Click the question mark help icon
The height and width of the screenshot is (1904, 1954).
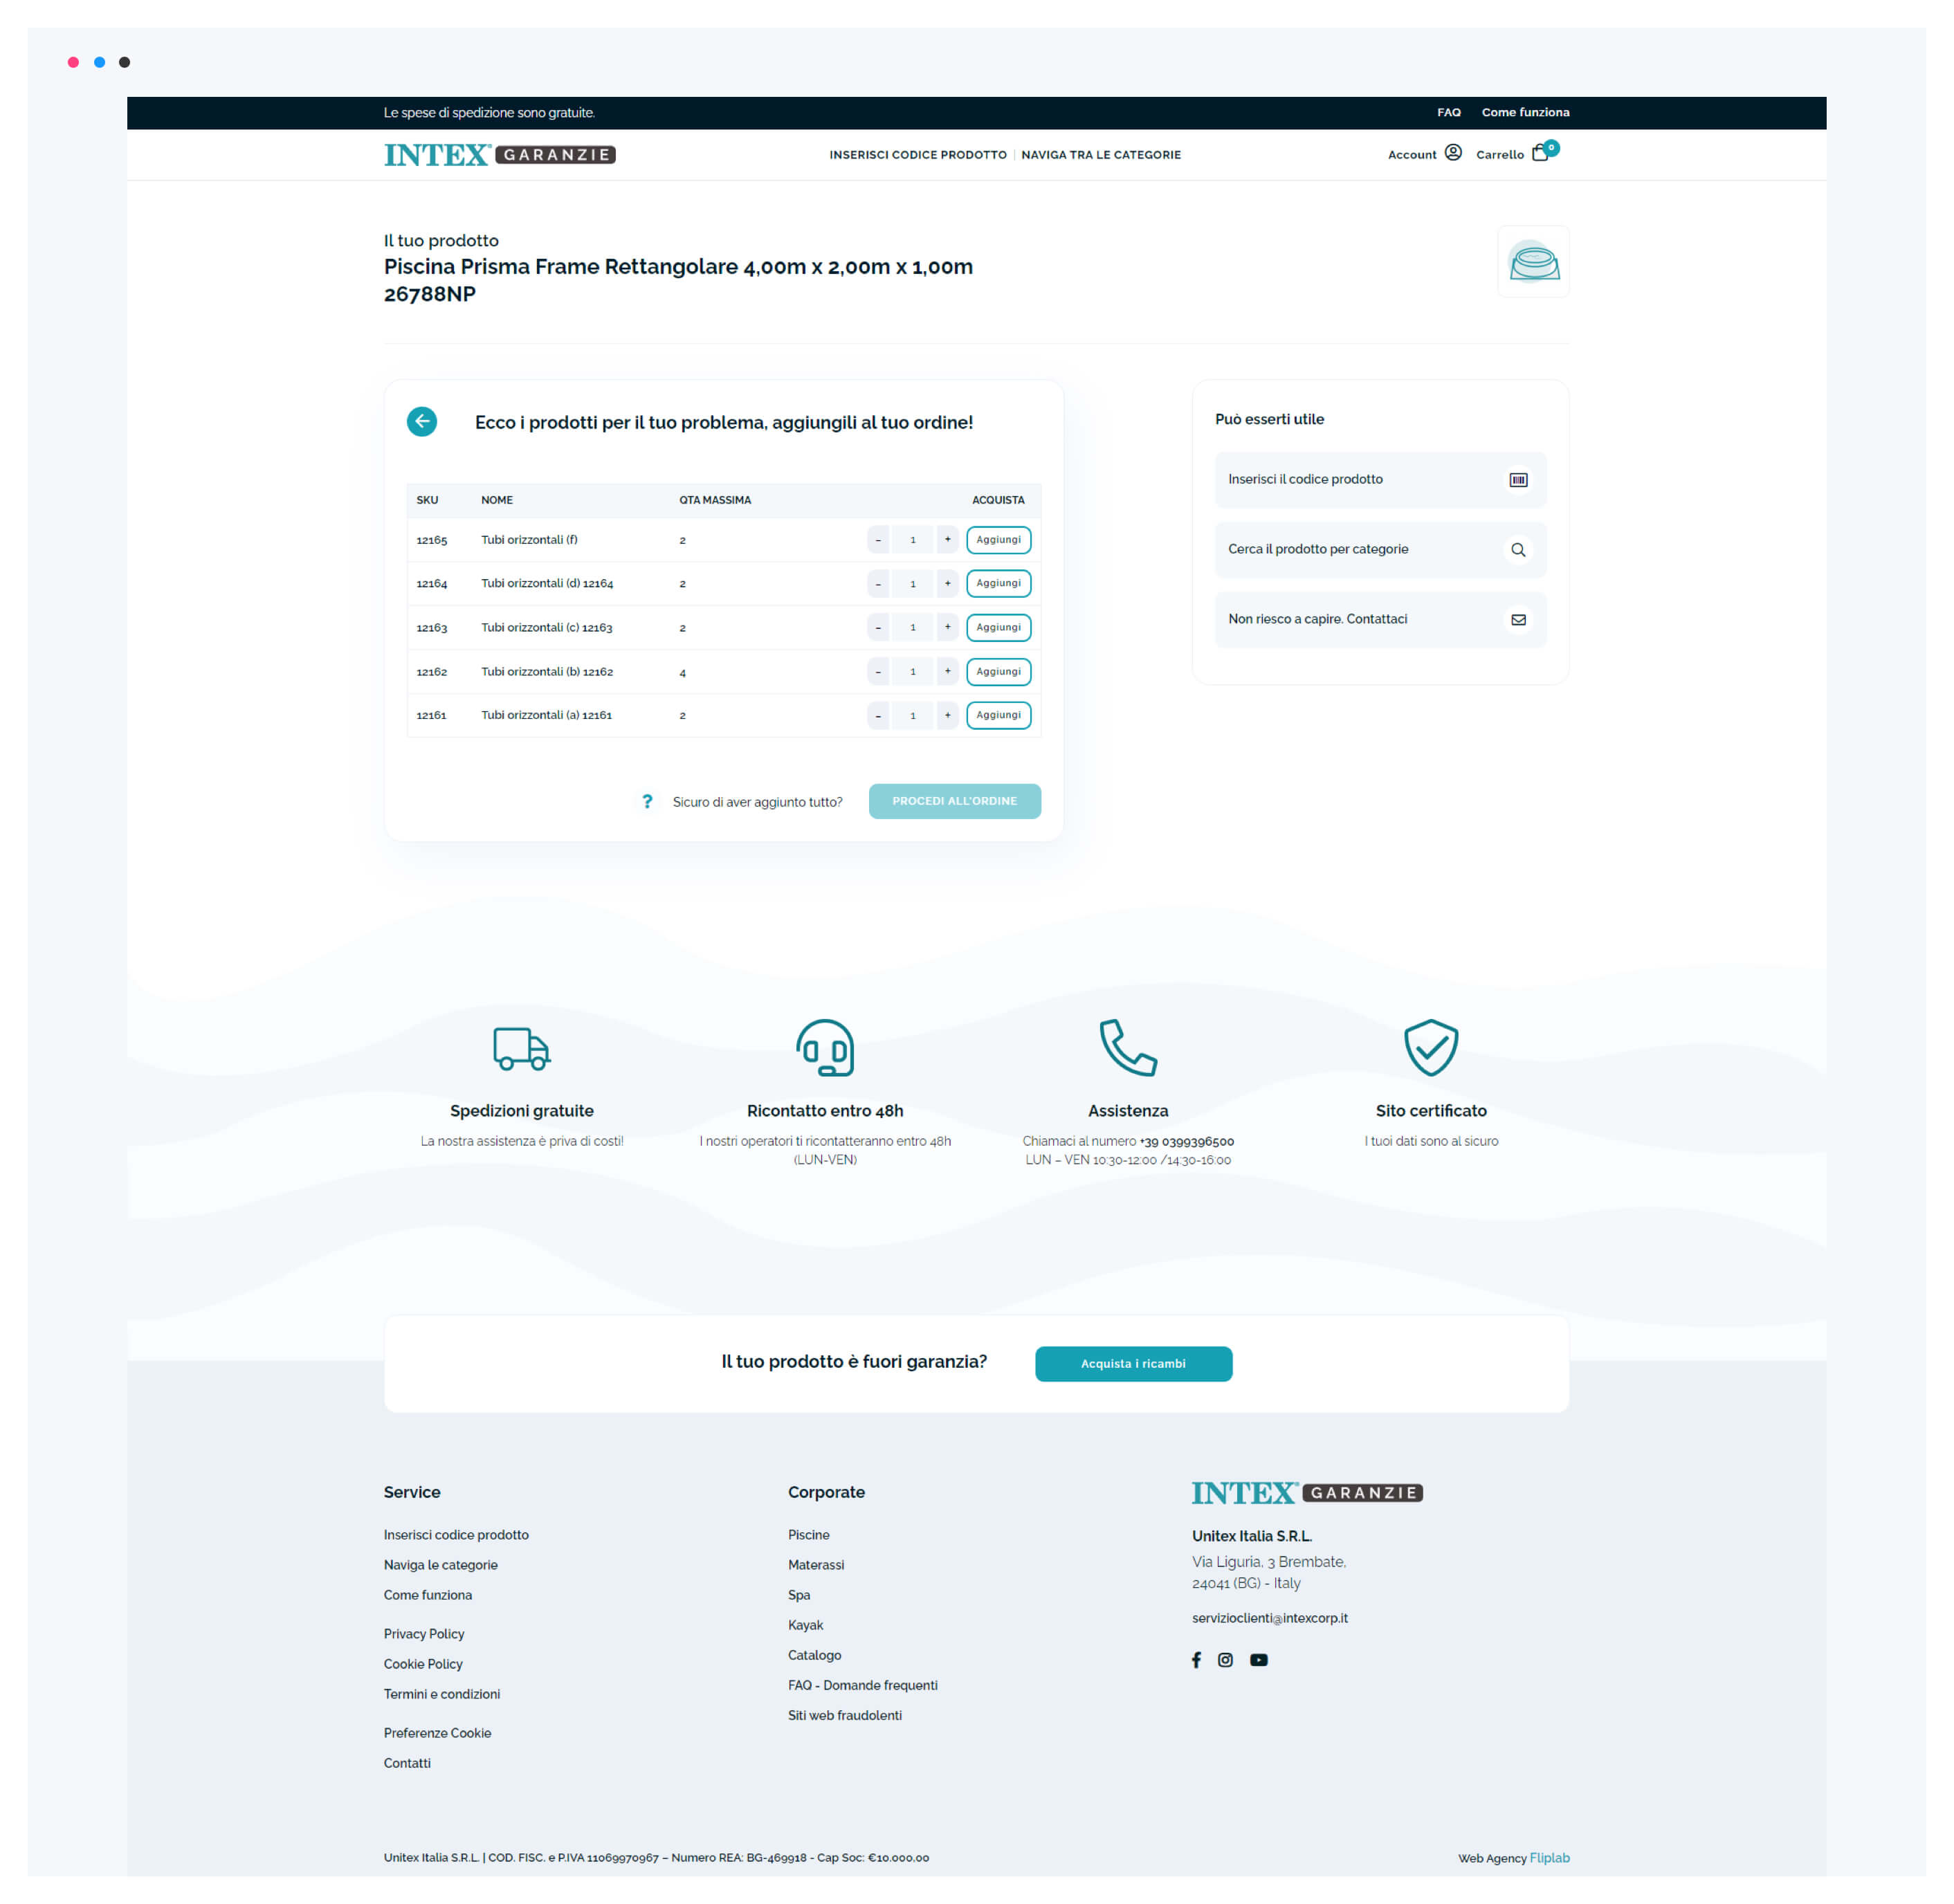(647, 802)
